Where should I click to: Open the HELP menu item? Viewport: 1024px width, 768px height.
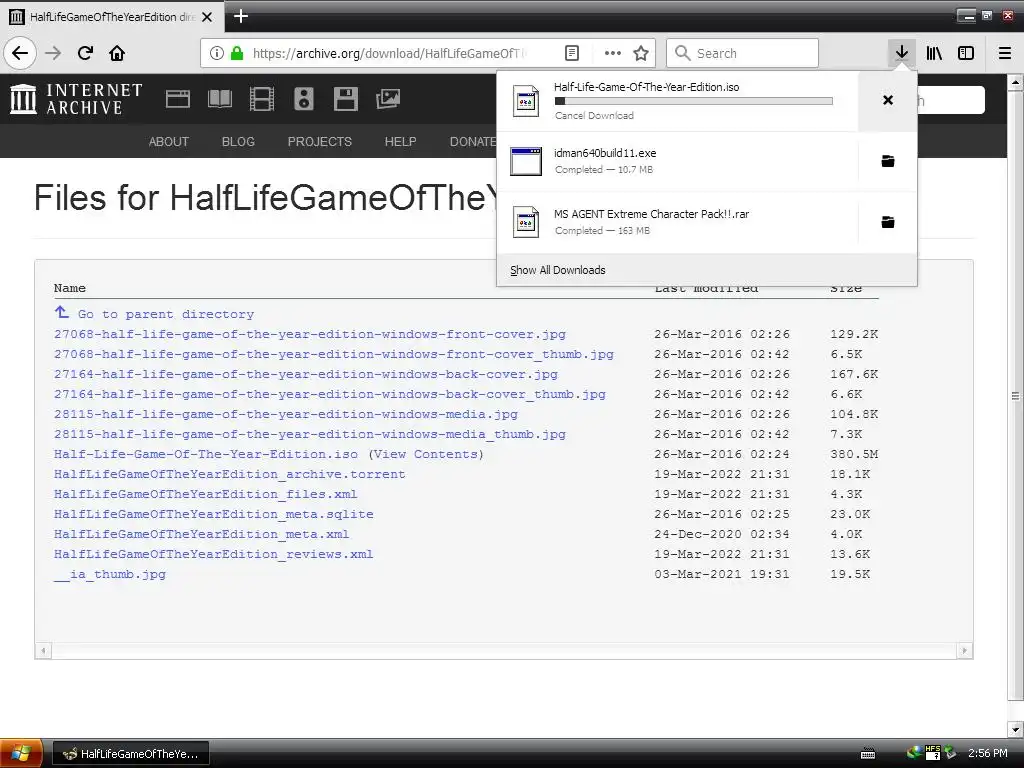(400, 142)
